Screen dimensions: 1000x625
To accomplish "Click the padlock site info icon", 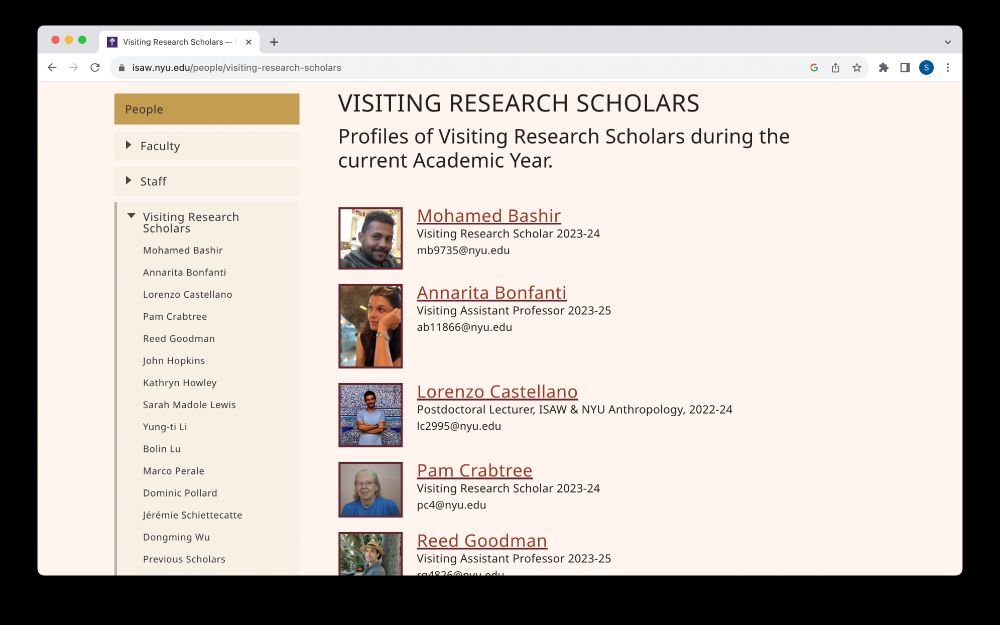I will tap(122, 68).
